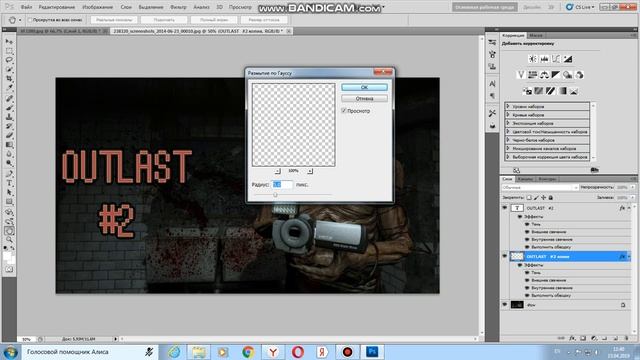Select the Crop tool
This screenshot has height=360, width=640.
point(9,78)
